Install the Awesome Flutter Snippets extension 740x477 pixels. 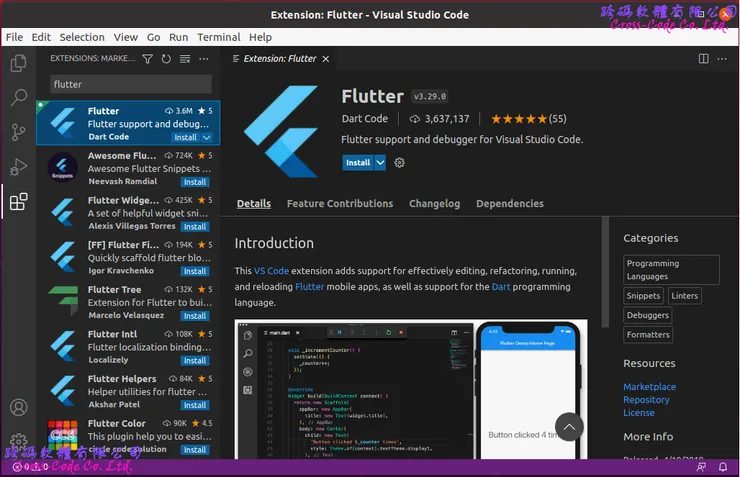coord(195,182)
